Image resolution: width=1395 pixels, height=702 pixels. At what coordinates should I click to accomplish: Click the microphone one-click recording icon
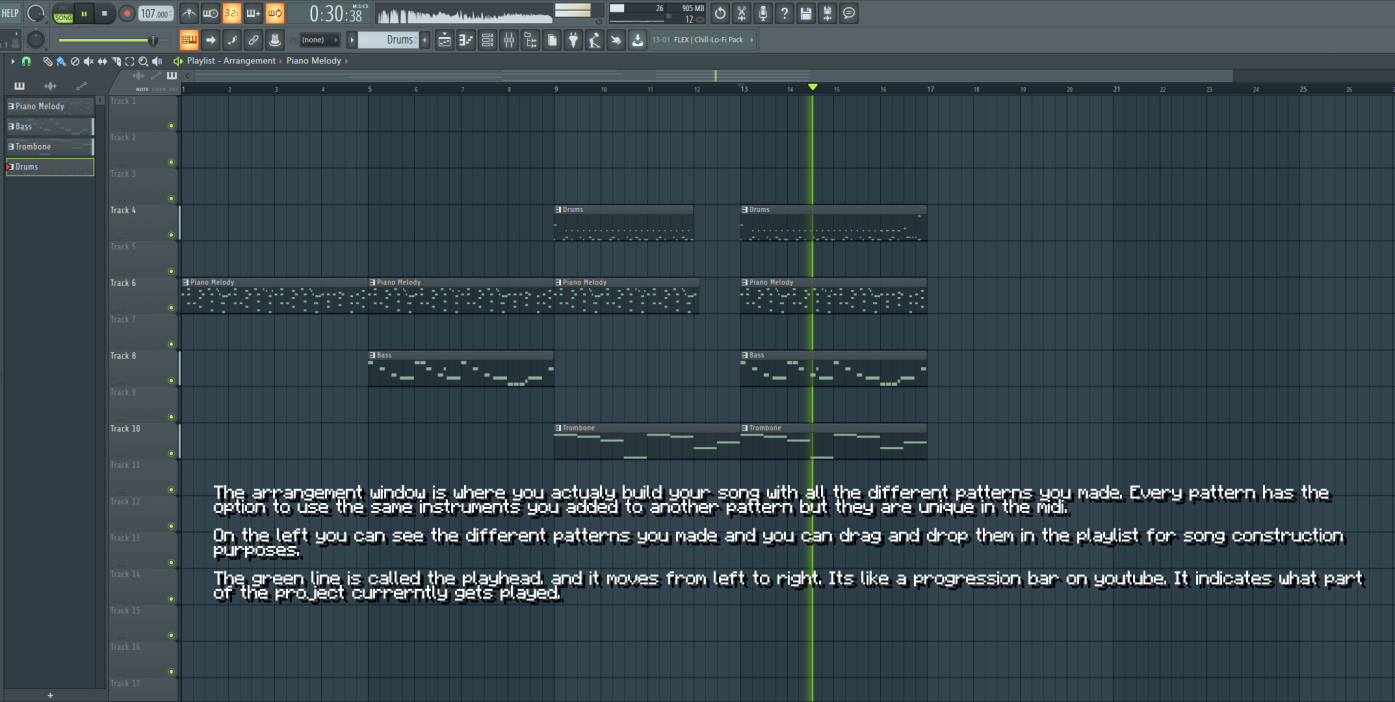pyautogui.click(x=763, y=13)
